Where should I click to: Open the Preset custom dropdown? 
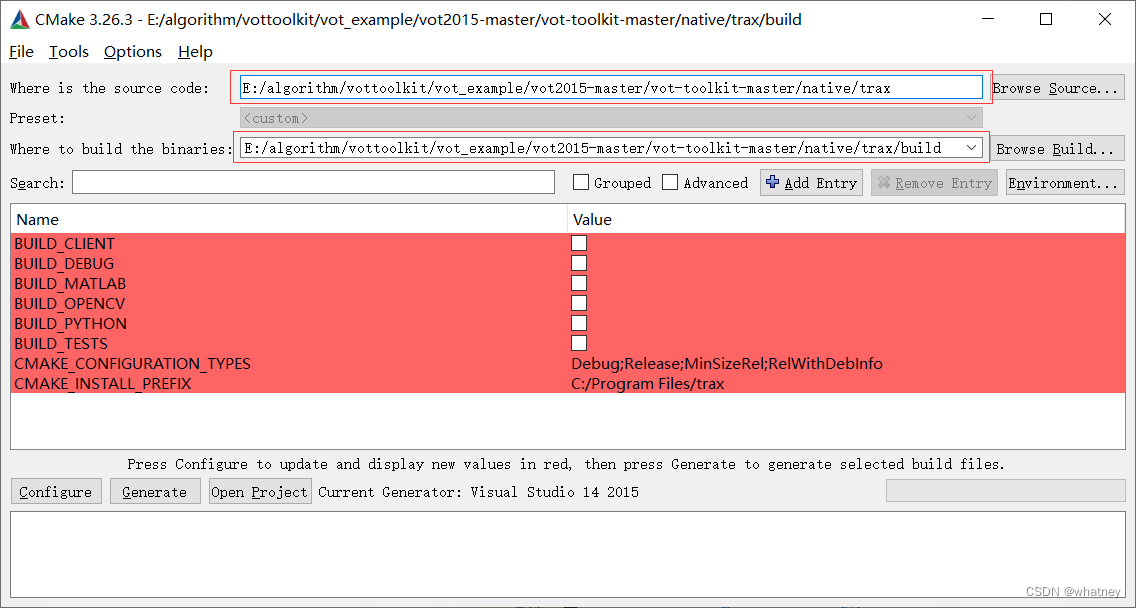611,117
